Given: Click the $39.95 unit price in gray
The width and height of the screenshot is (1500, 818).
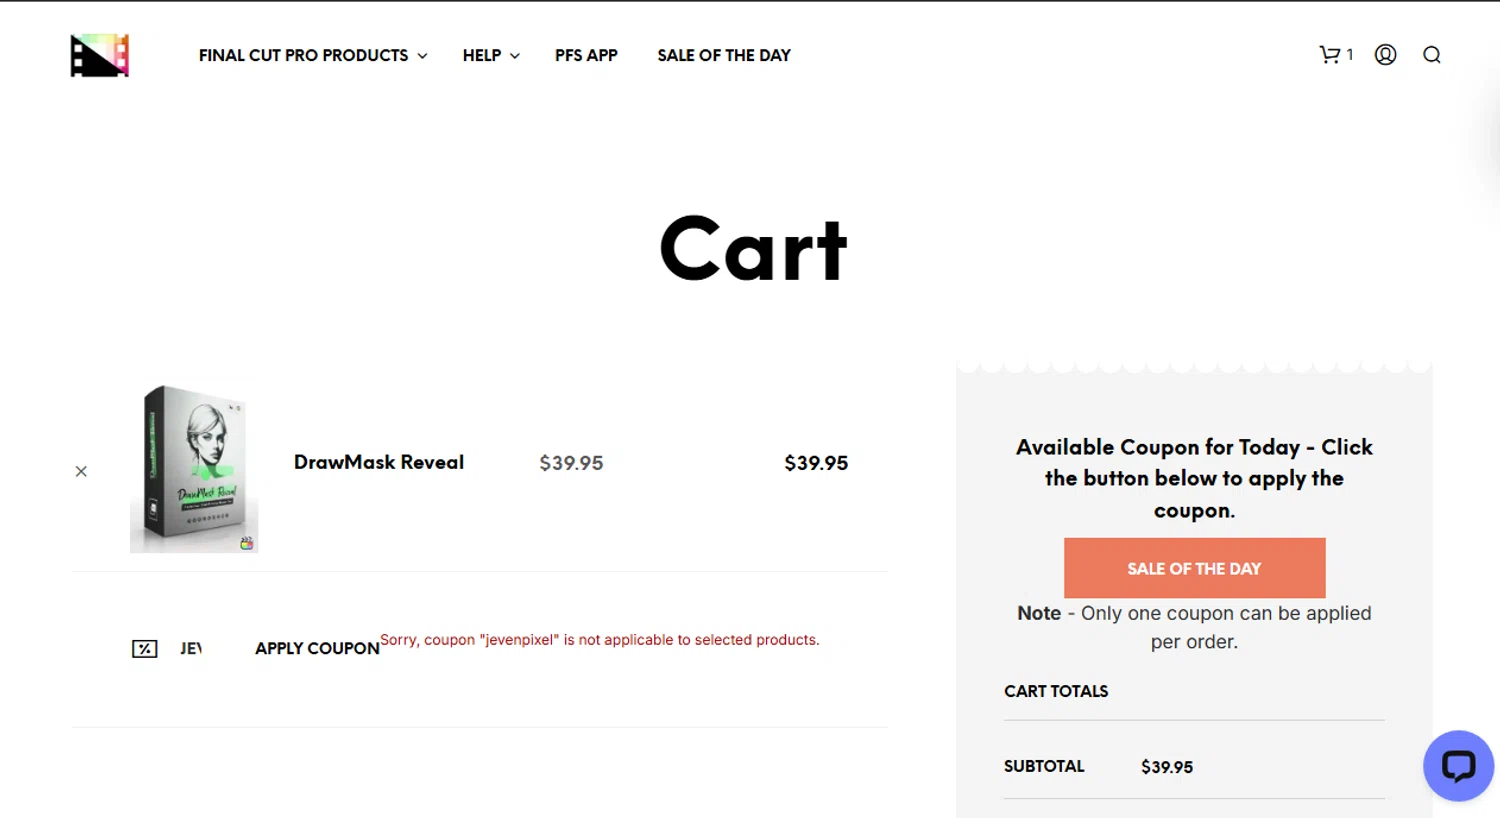Looking at the screenshot, I should click(x=571, y=463).
